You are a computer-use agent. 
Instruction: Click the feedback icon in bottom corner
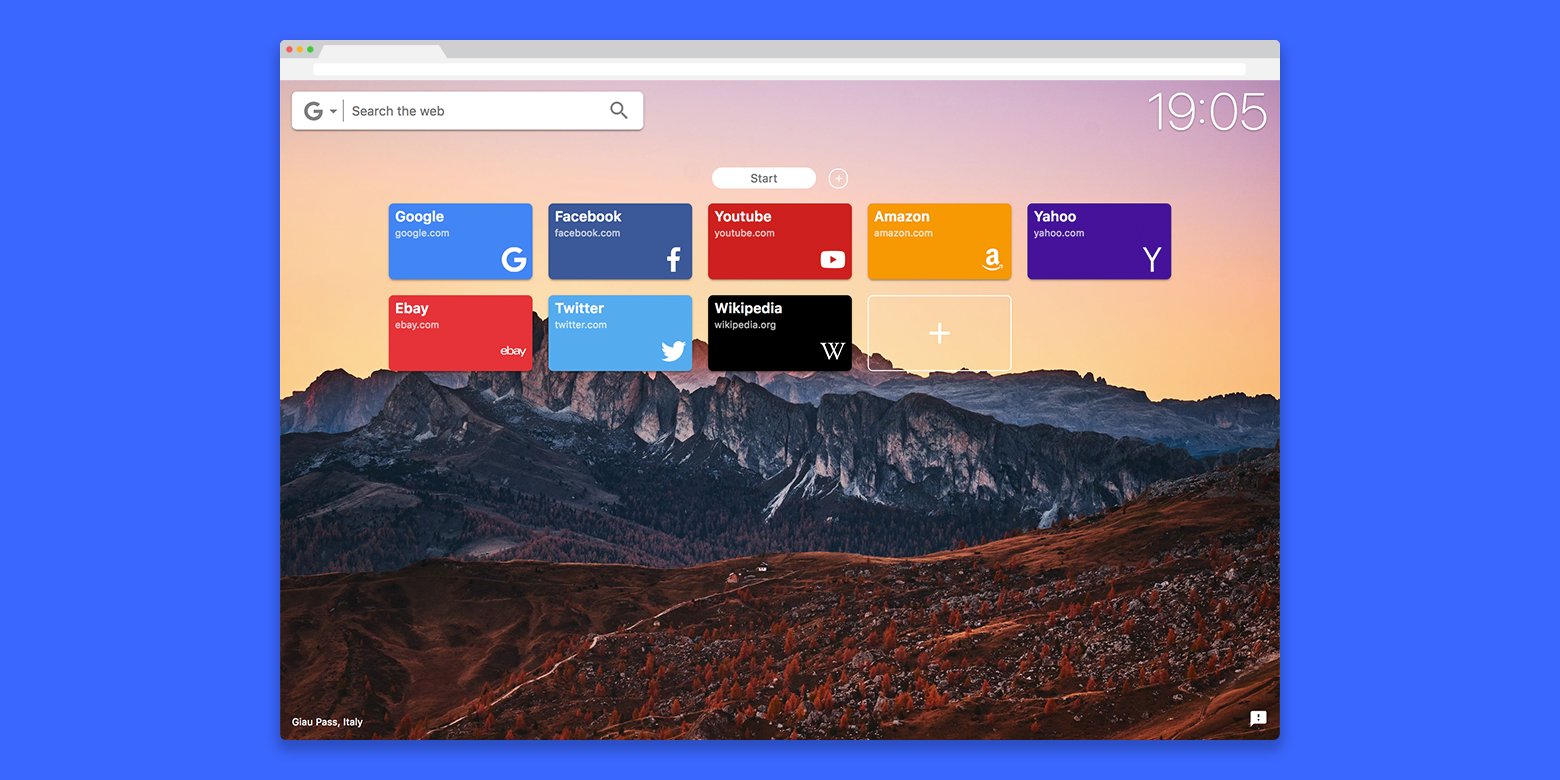[x=1258, y=718]
